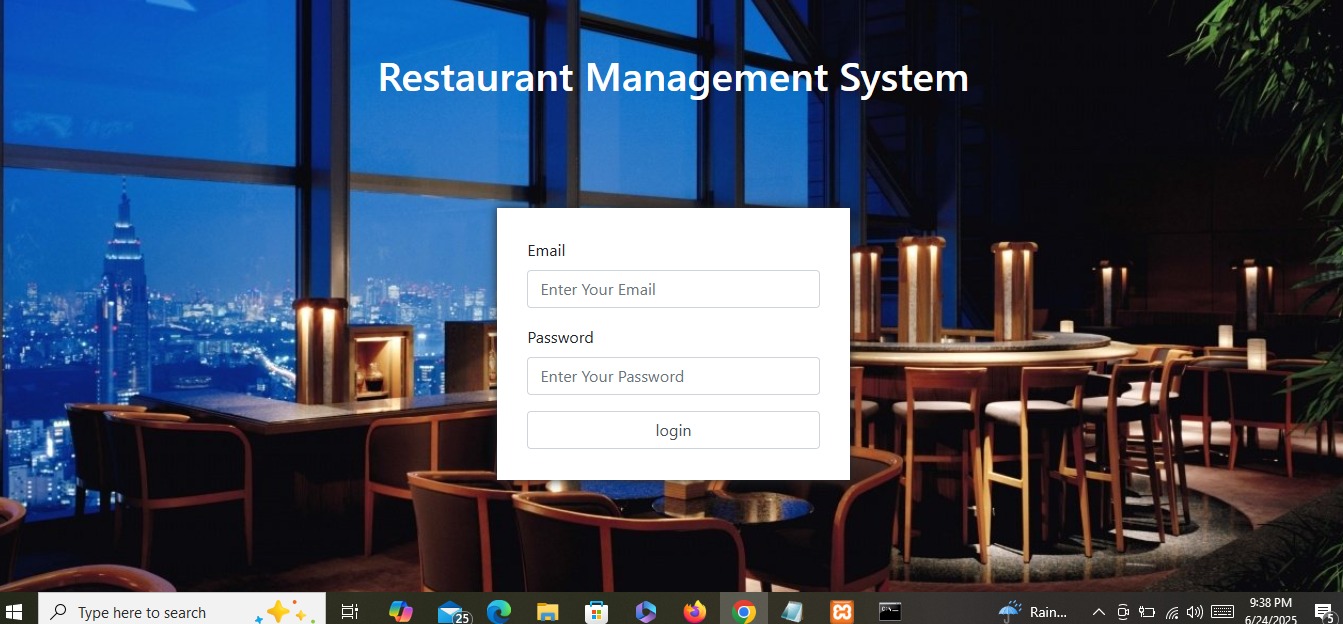
Task: Open the 9:38 PM clock and calendar
Action: [x=1271, y=612]
